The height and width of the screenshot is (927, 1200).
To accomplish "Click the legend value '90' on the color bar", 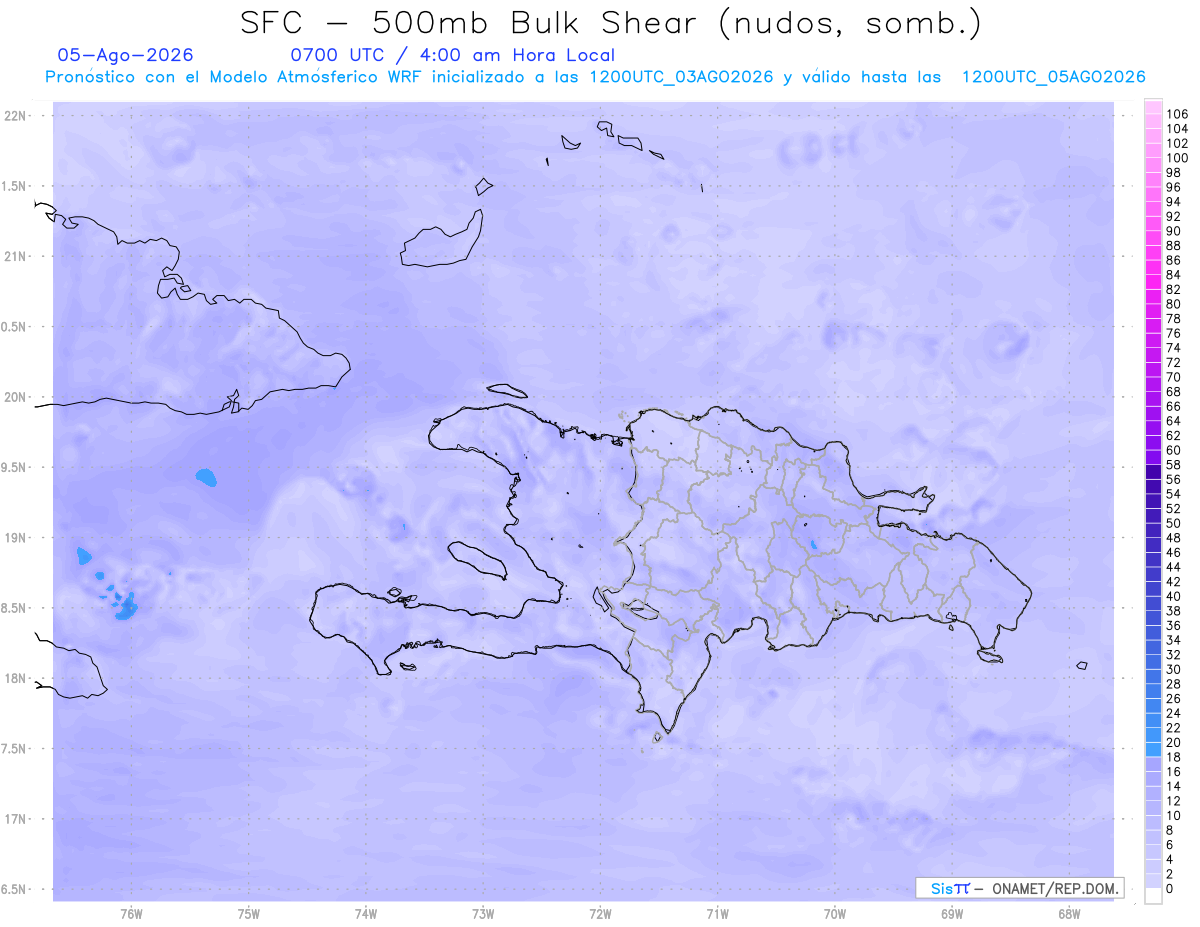I will click(1173, 231).
